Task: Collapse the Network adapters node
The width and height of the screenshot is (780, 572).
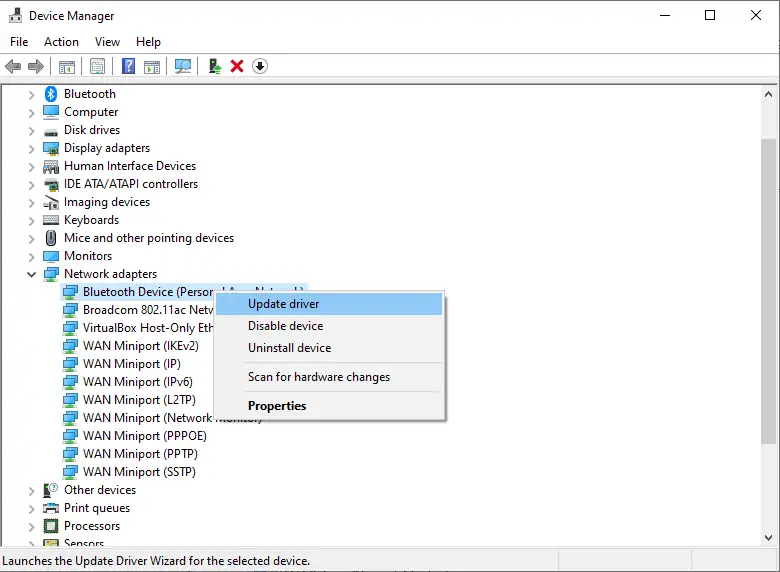Action: 31,274
